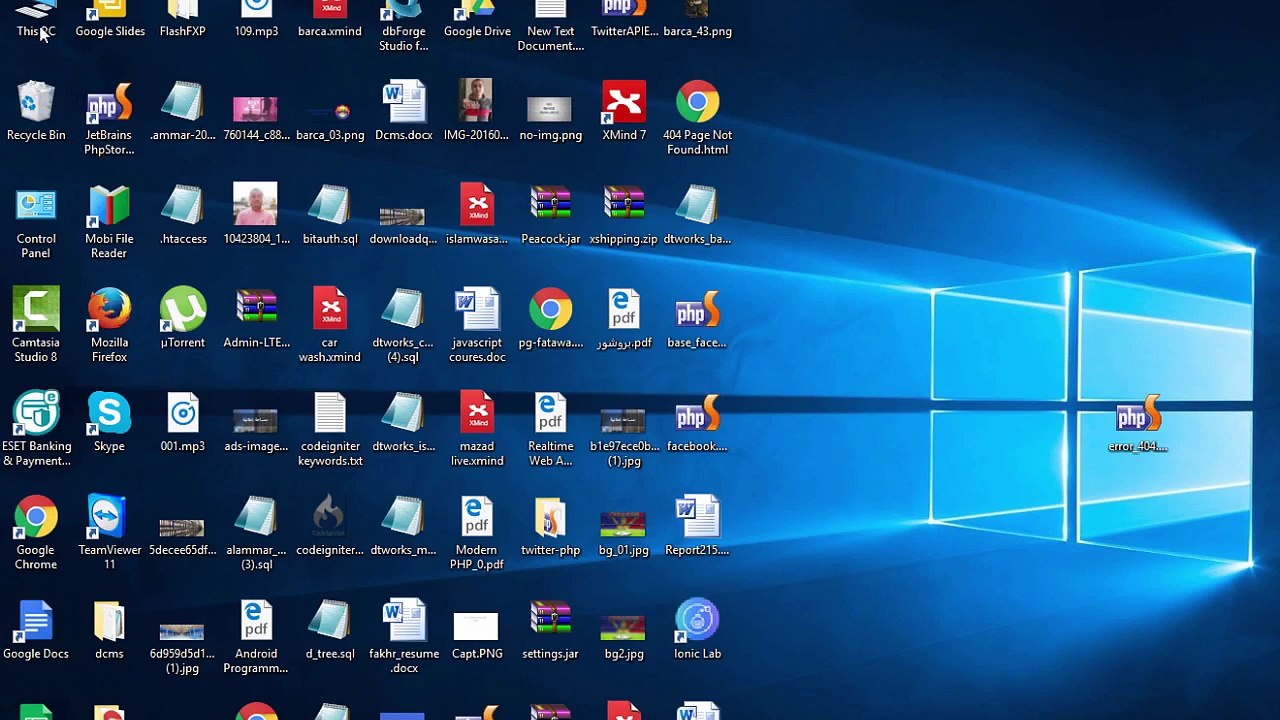Screen dimensions: 1280x720
Task: Select the settings.jar archive icon
Action: 550,631
